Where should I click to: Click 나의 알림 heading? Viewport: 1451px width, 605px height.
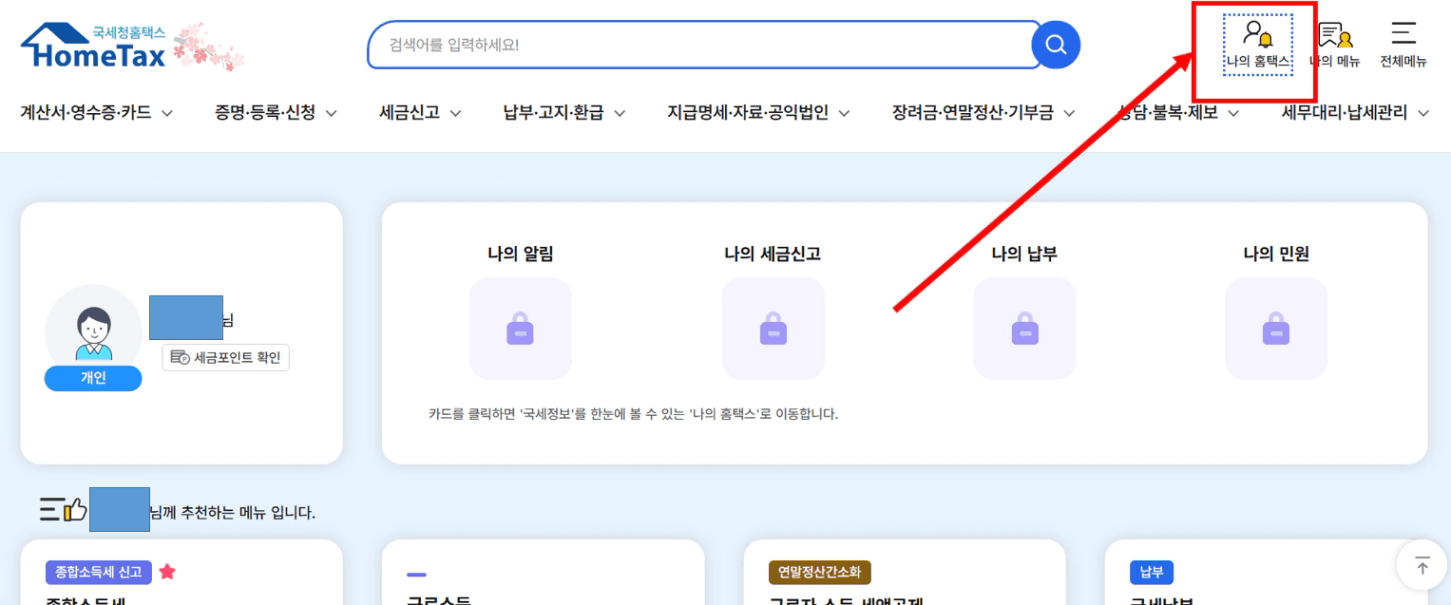(x=520, y=254)
